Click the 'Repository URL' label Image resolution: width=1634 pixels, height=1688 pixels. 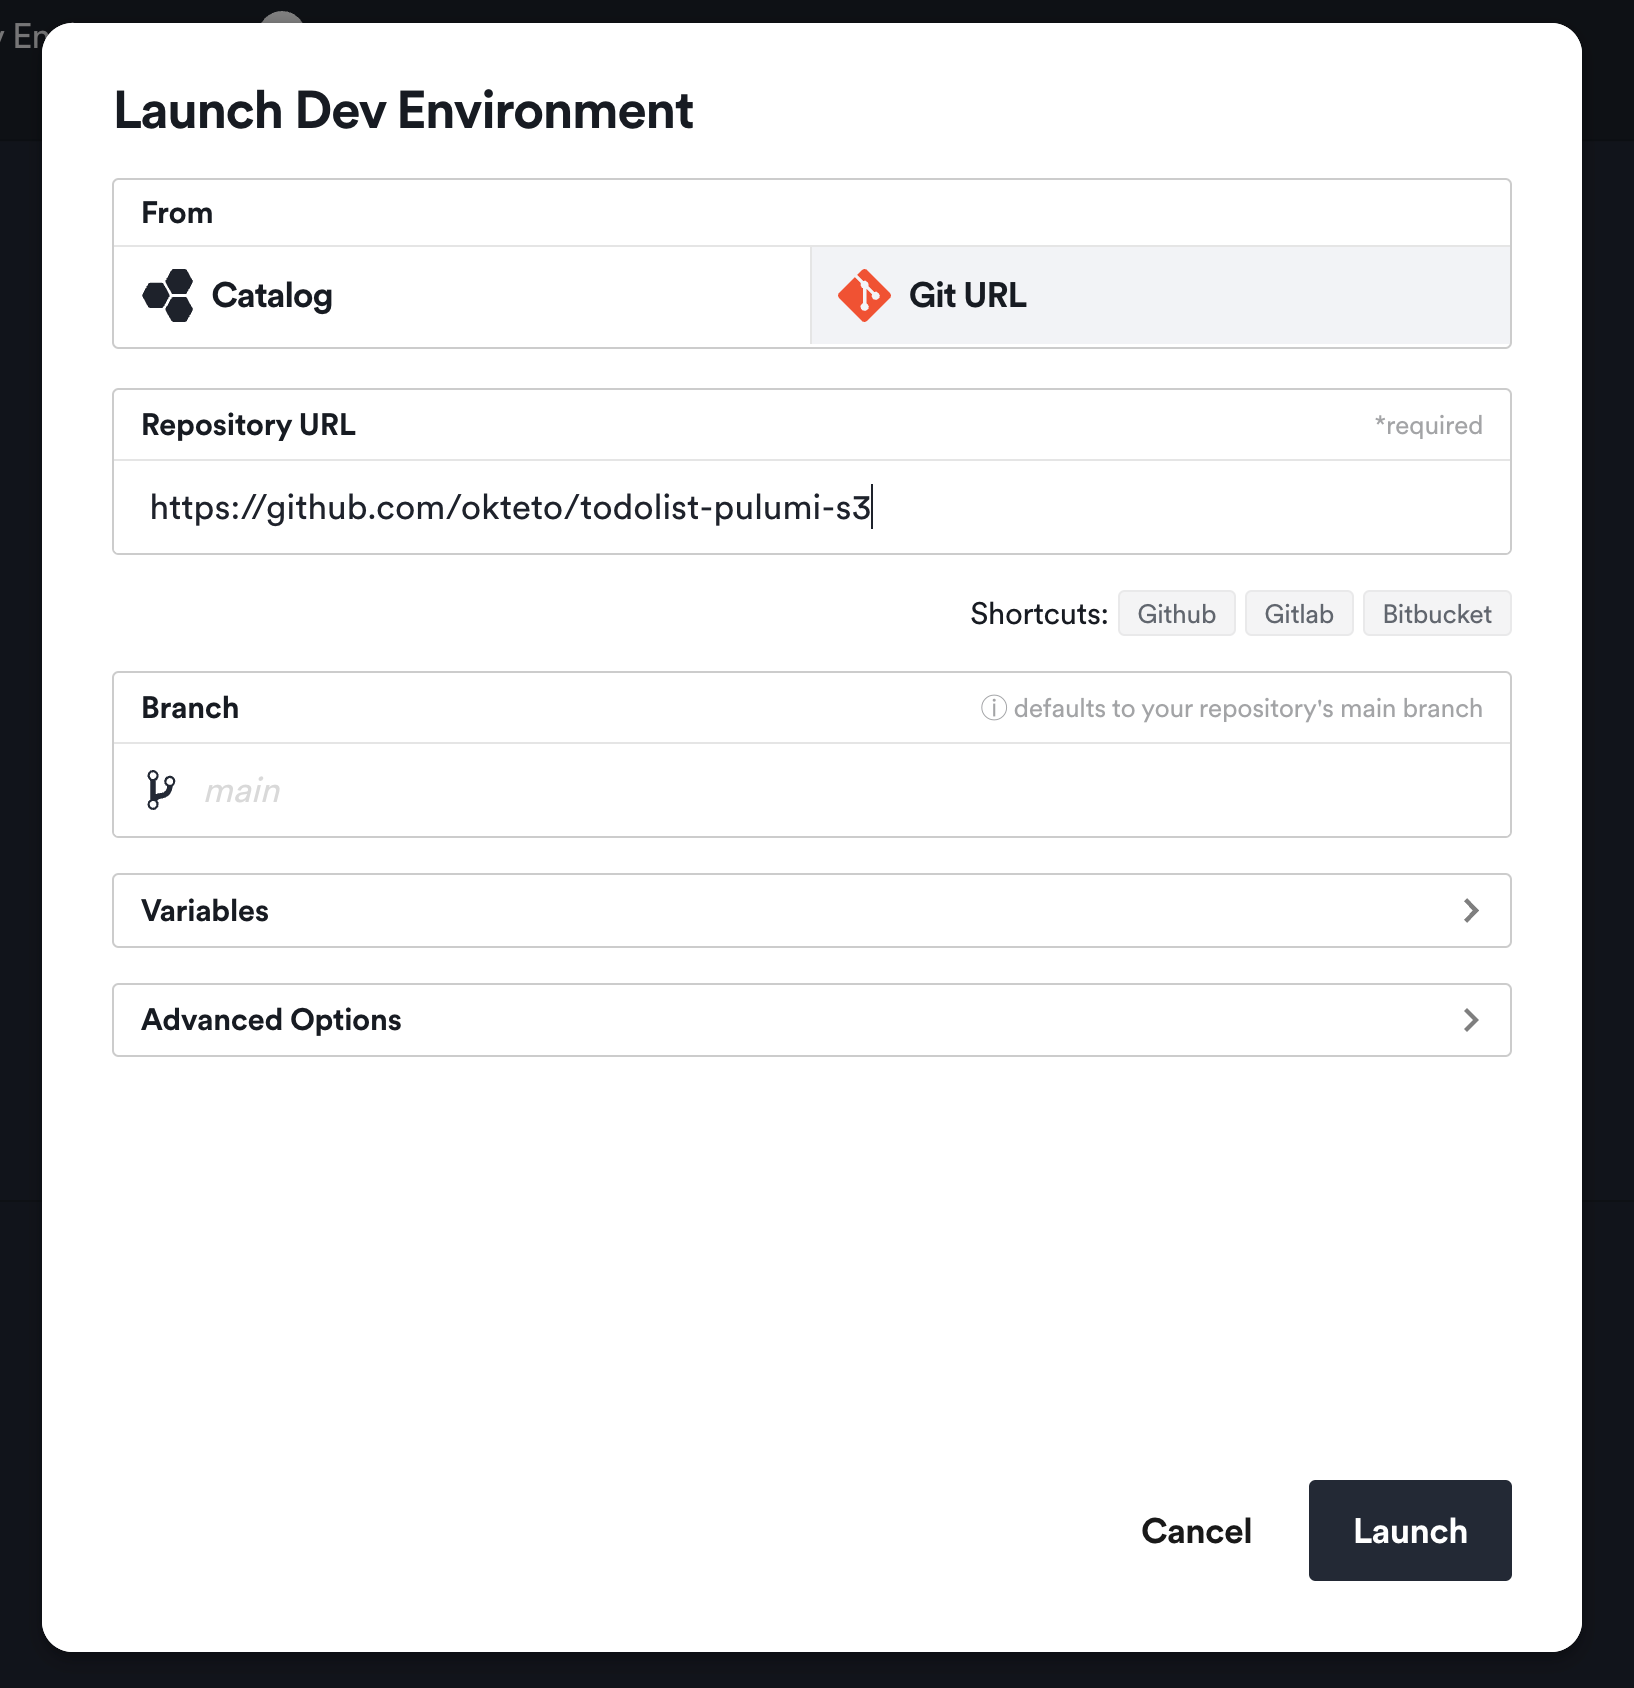pyautogui.click(x=249, y=425)
